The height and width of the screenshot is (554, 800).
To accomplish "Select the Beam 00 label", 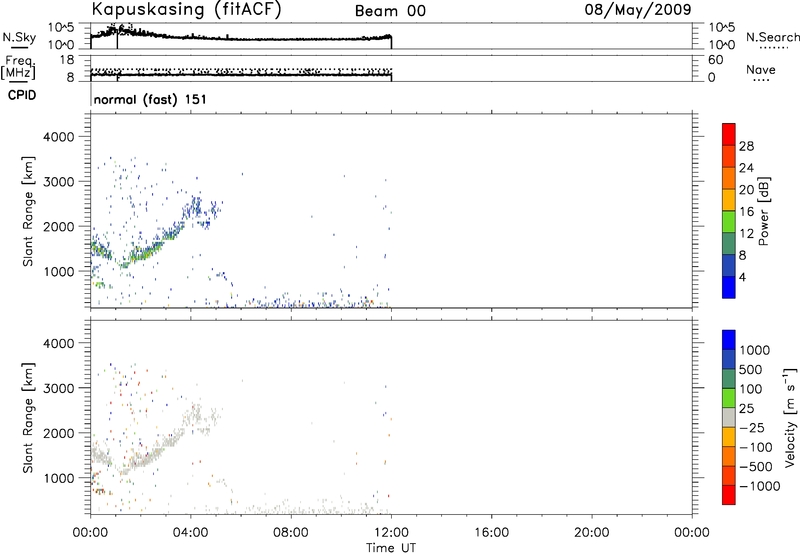I will click(x=390, y=11).
